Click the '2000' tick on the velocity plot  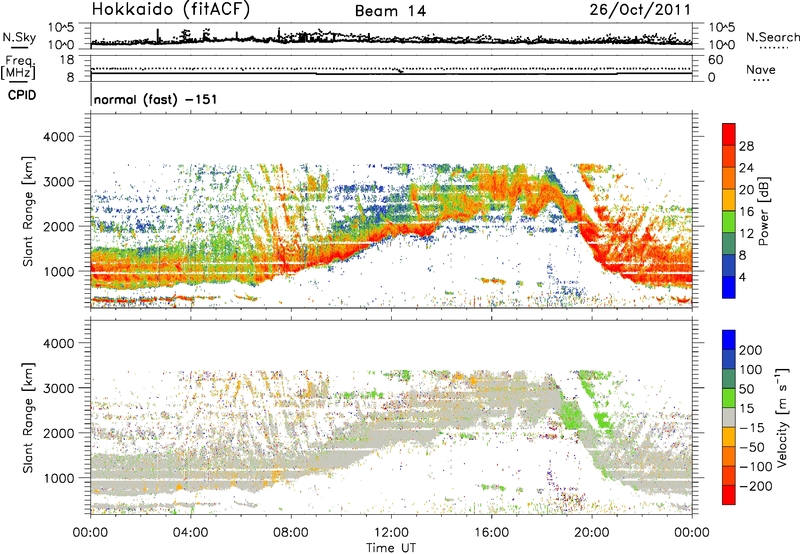pyautogui.click(x=58, y=433)
